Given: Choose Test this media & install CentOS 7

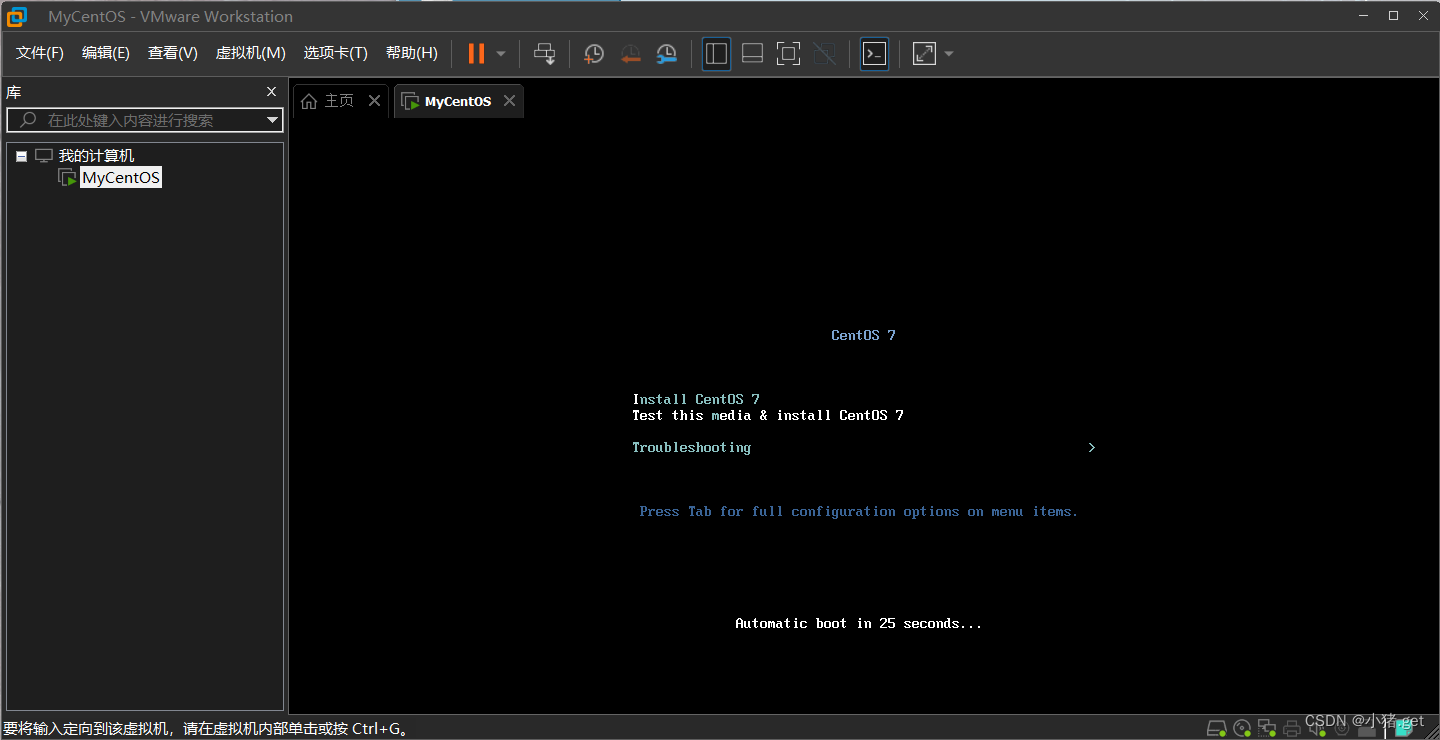Looking at the screenshot, I should pos(768,415).
